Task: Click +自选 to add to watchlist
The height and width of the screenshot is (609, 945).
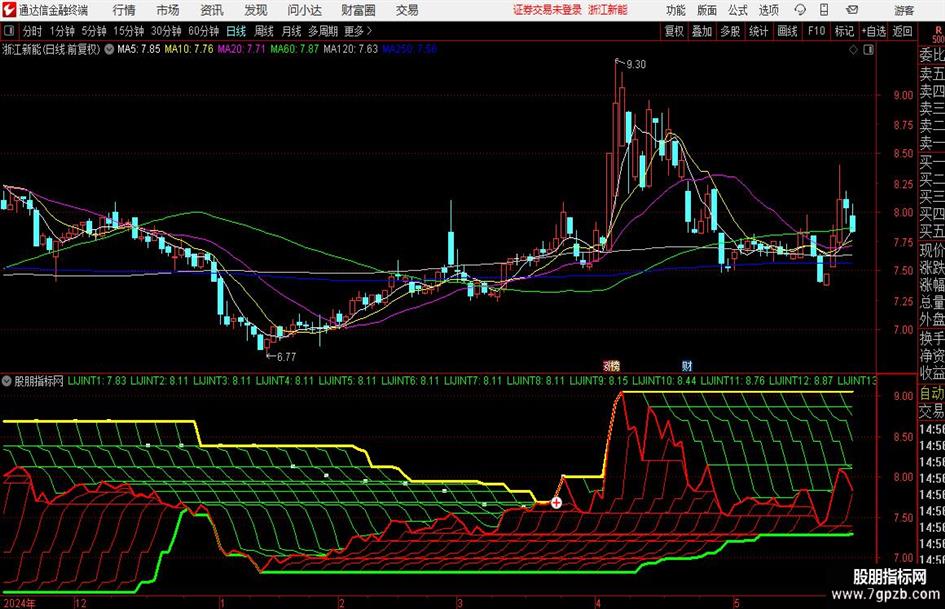Action: pyautogui.click(x=874, y=31)
